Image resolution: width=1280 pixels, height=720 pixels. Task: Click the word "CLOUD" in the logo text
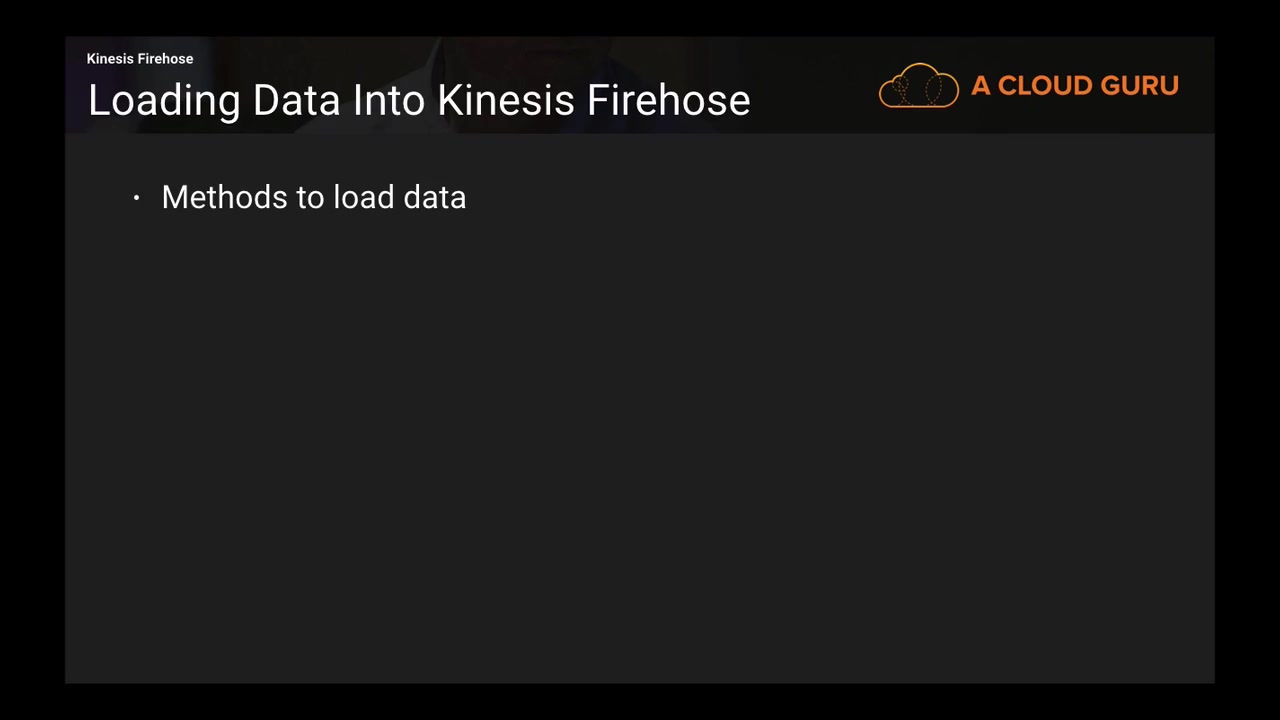1038,86
